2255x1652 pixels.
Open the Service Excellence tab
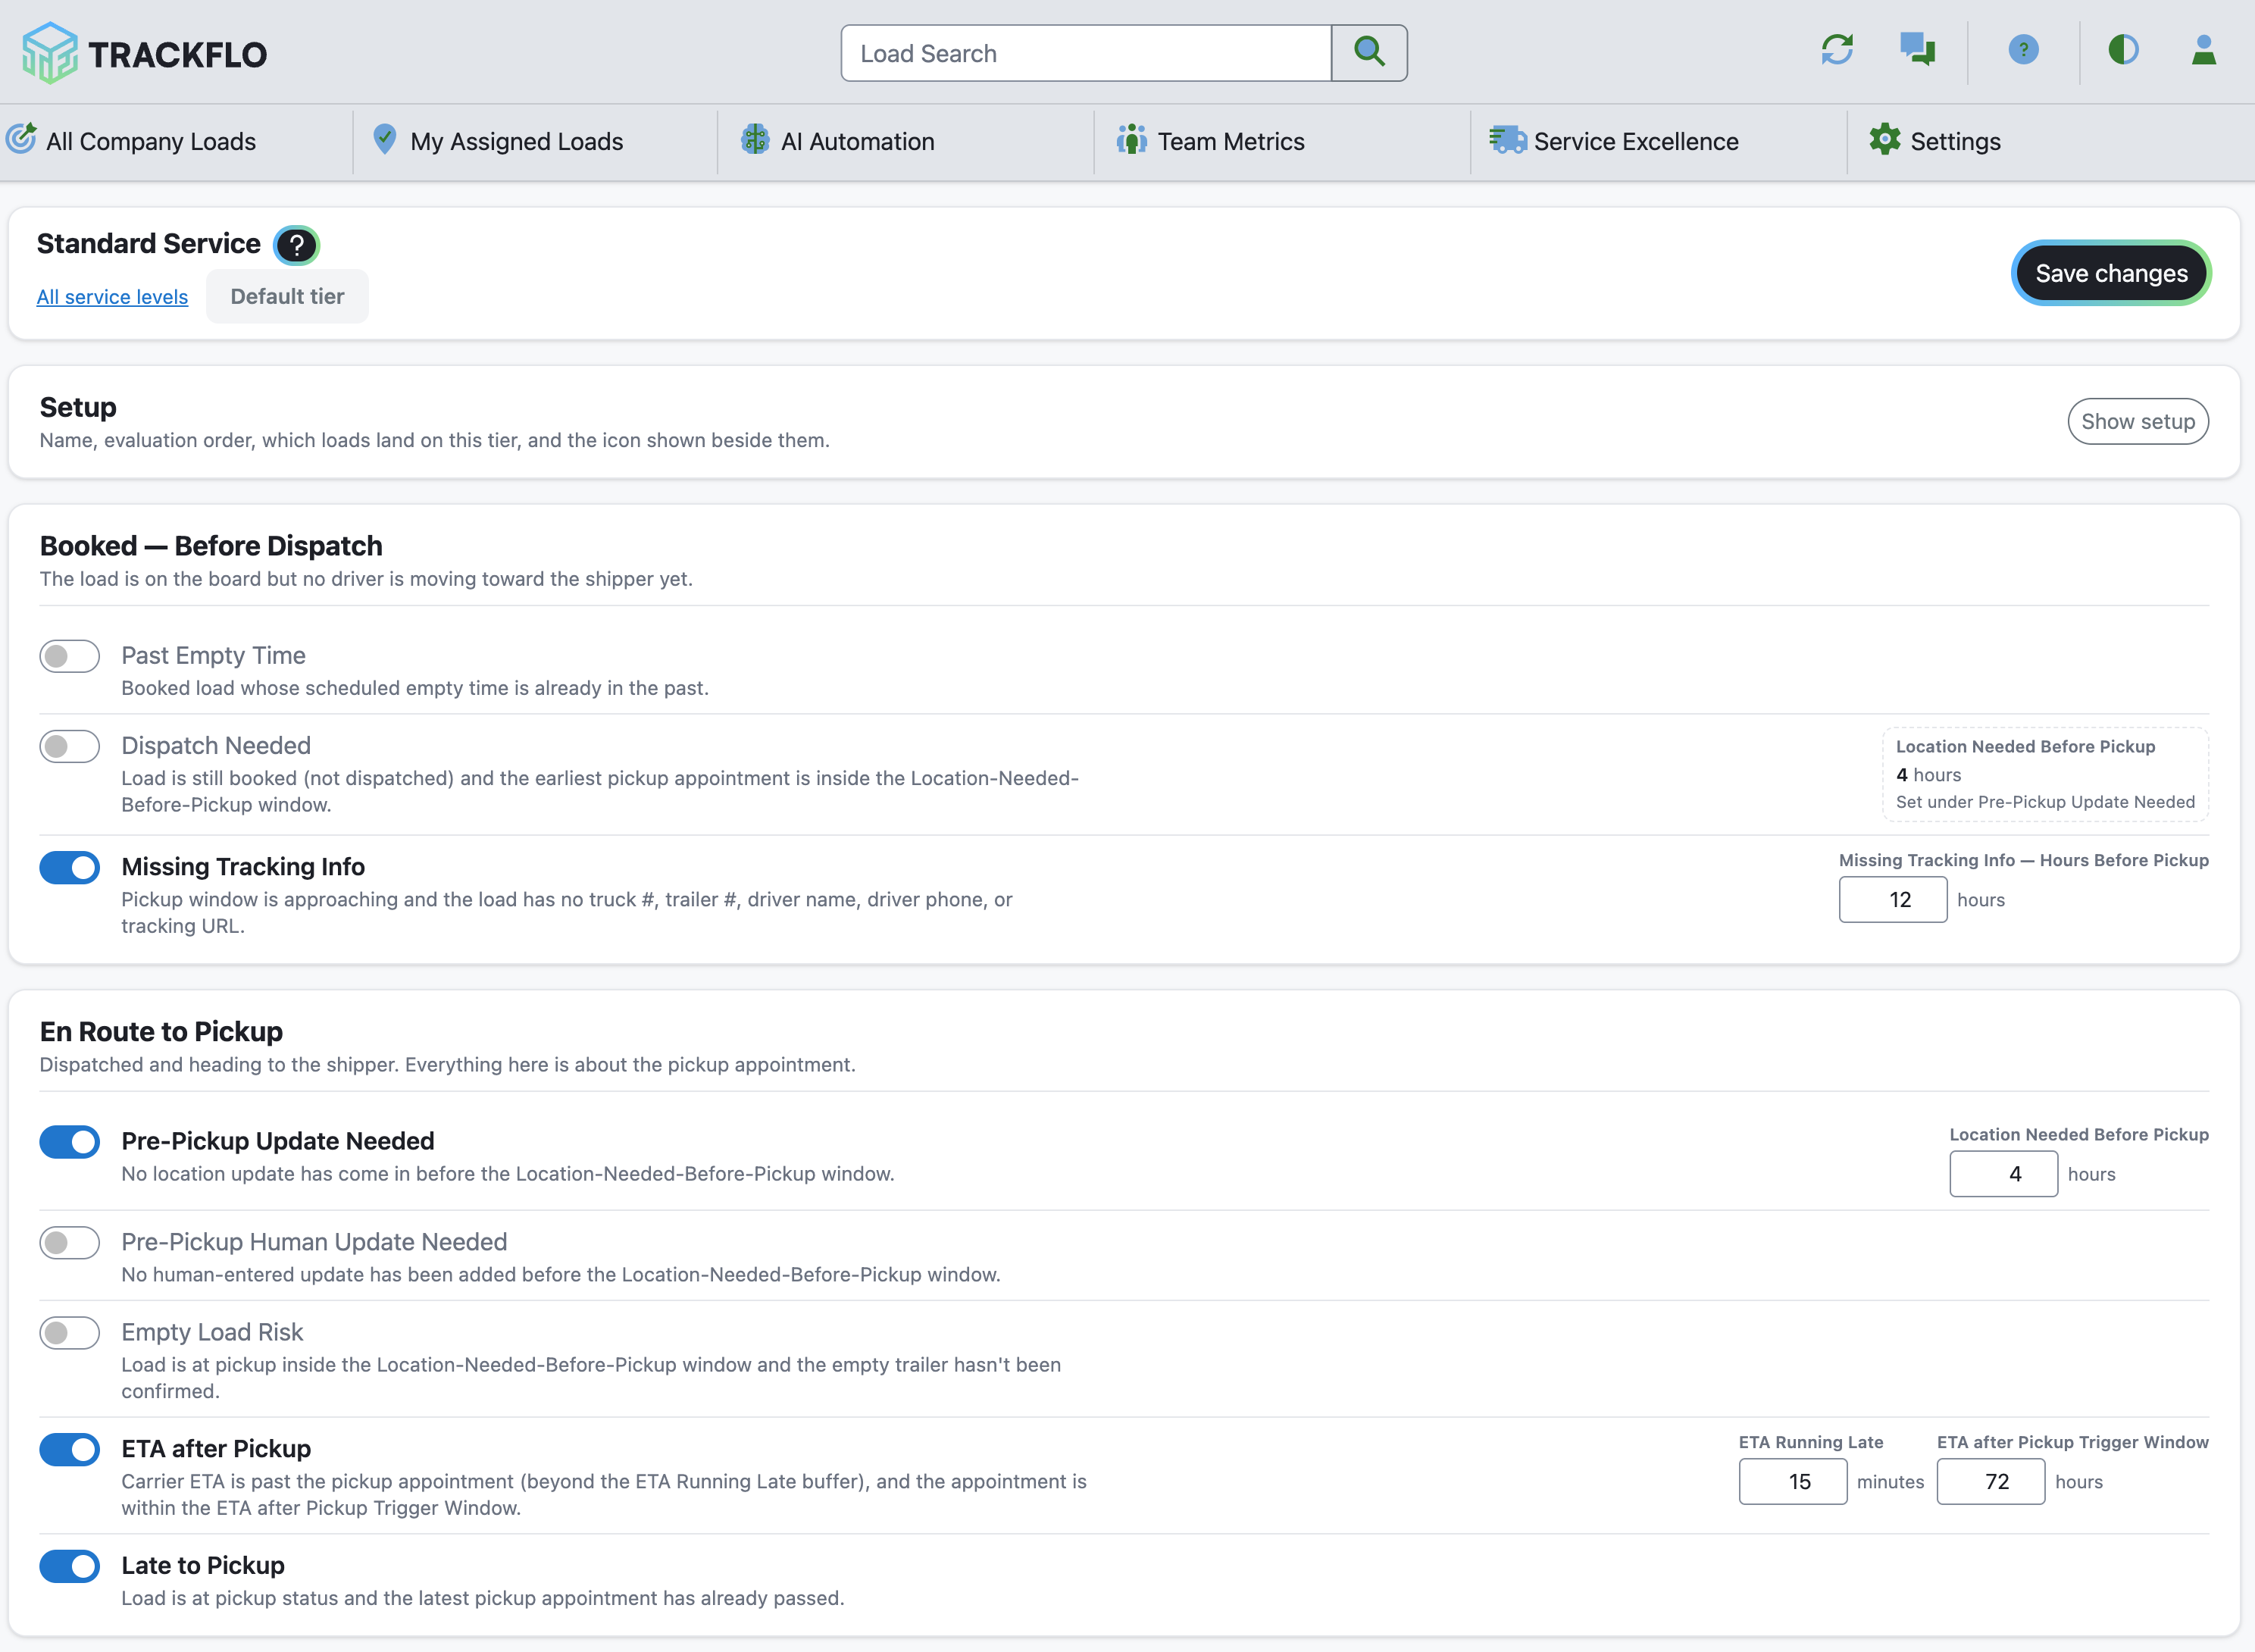(x=1615, y=141)
